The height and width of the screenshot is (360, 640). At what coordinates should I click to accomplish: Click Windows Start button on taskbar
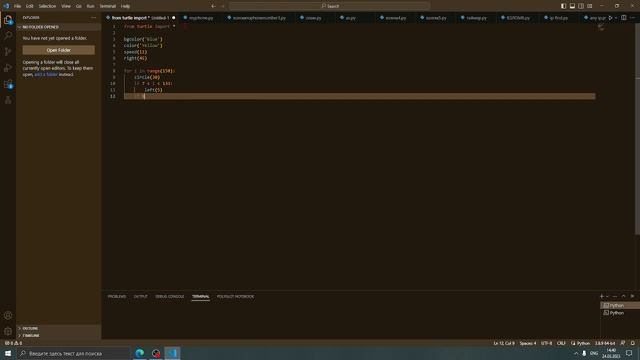pos(8,353)
